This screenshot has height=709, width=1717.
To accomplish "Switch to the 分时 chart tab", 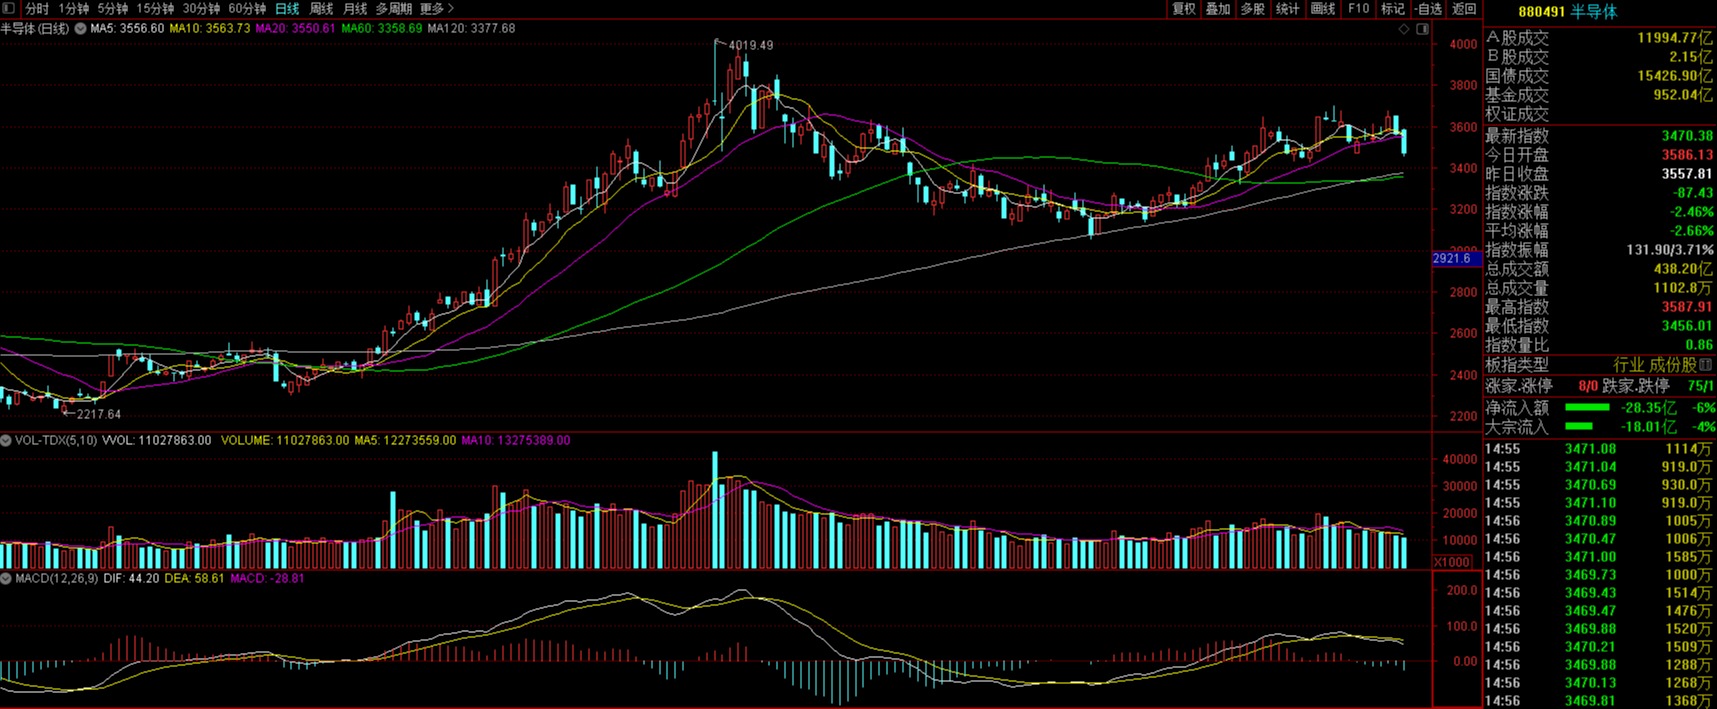I will coord(37,9).
